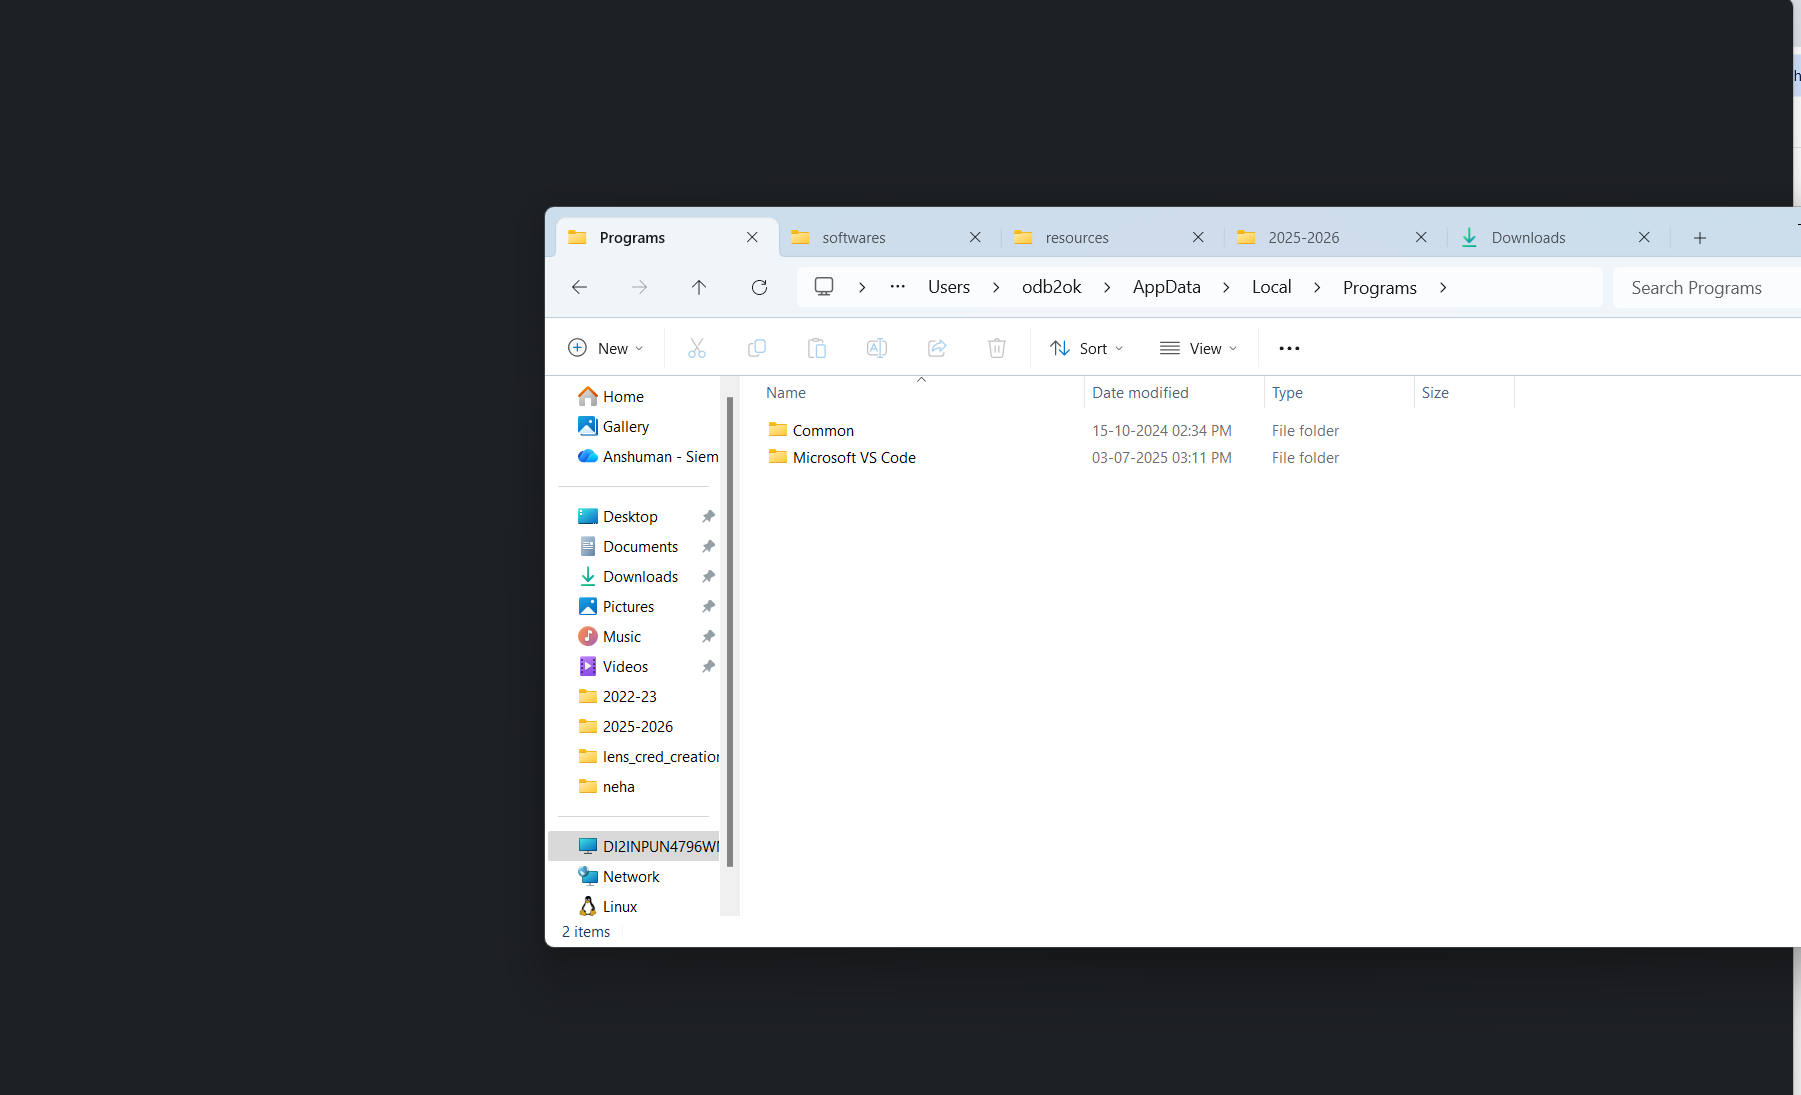Click the Delete trash icon
This screenshot has height=1095, width=1801.
(997, 348)
